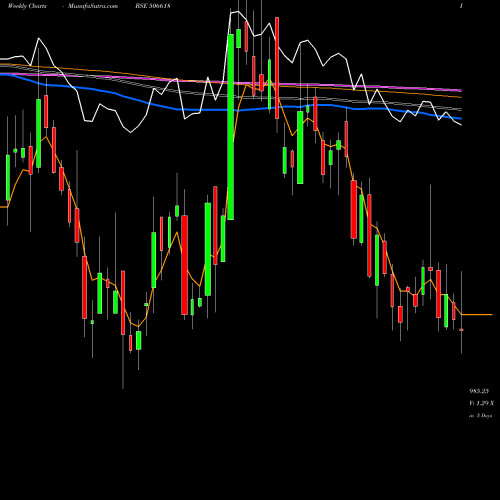The width and height of the screenshot is (500, 500).
Task: Click the 'Weekly Charts' title text
Action: (x=27, y=6)
